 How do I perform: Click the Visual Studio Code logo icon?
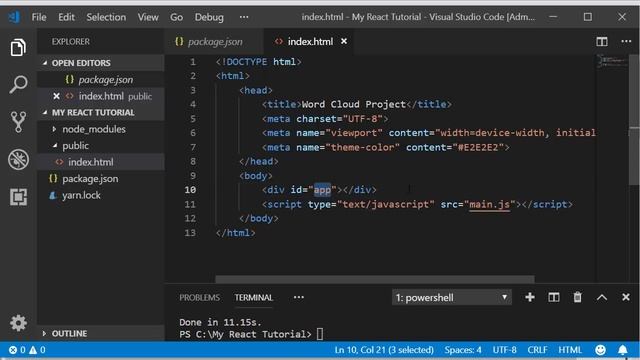click(x=15, y=17)
